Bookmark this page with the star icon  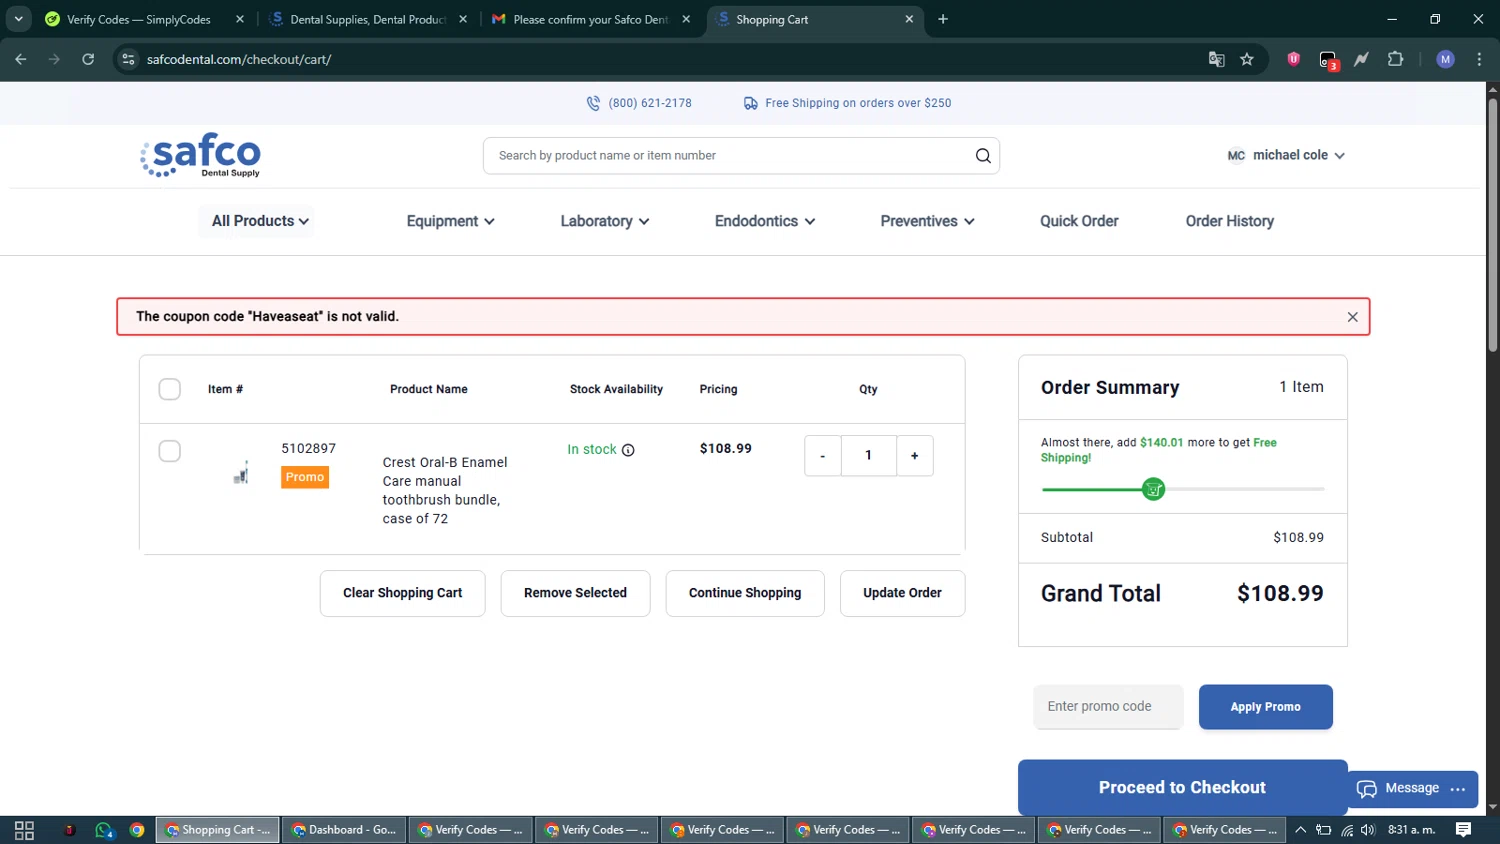(1247, 59)
